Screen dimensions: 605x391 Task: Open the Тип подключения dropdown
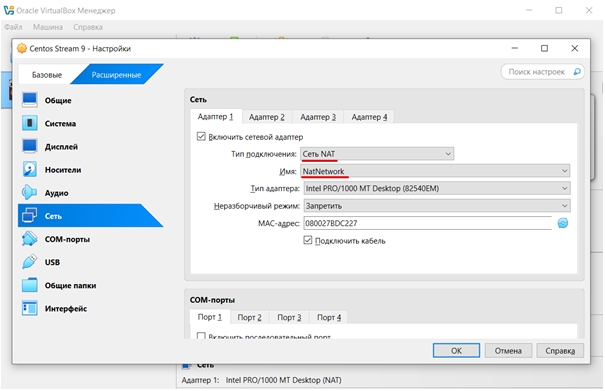(377, 154)
